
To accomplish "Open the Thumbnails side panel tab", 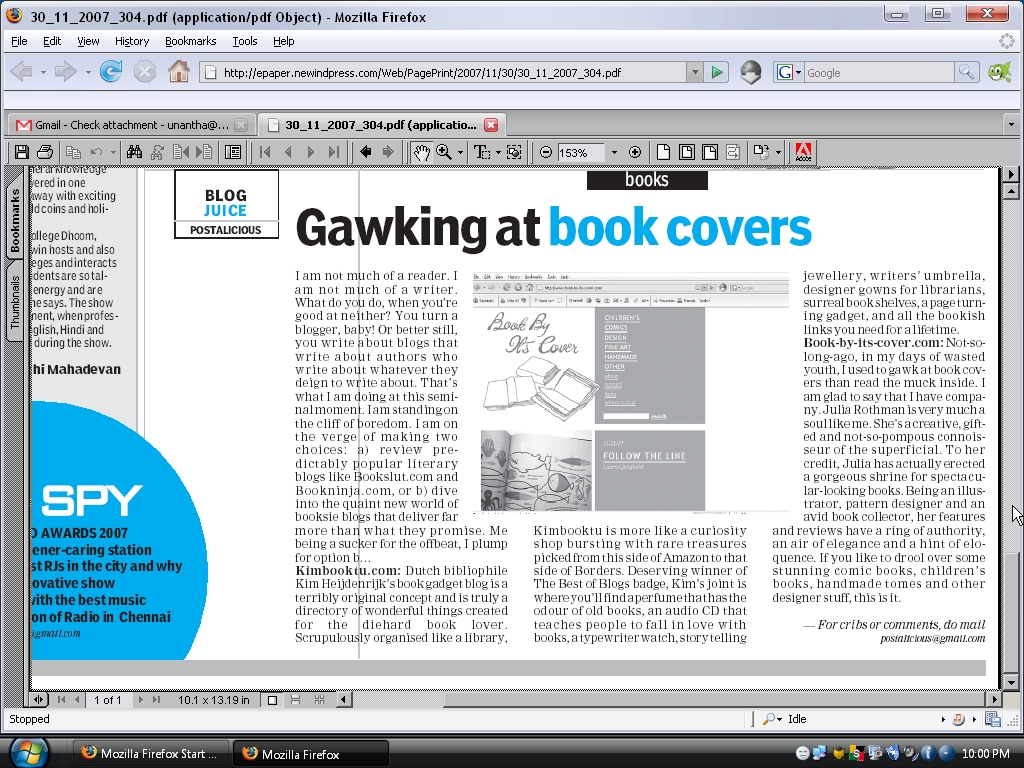I will pyautogui.click(x=14, y=300).
